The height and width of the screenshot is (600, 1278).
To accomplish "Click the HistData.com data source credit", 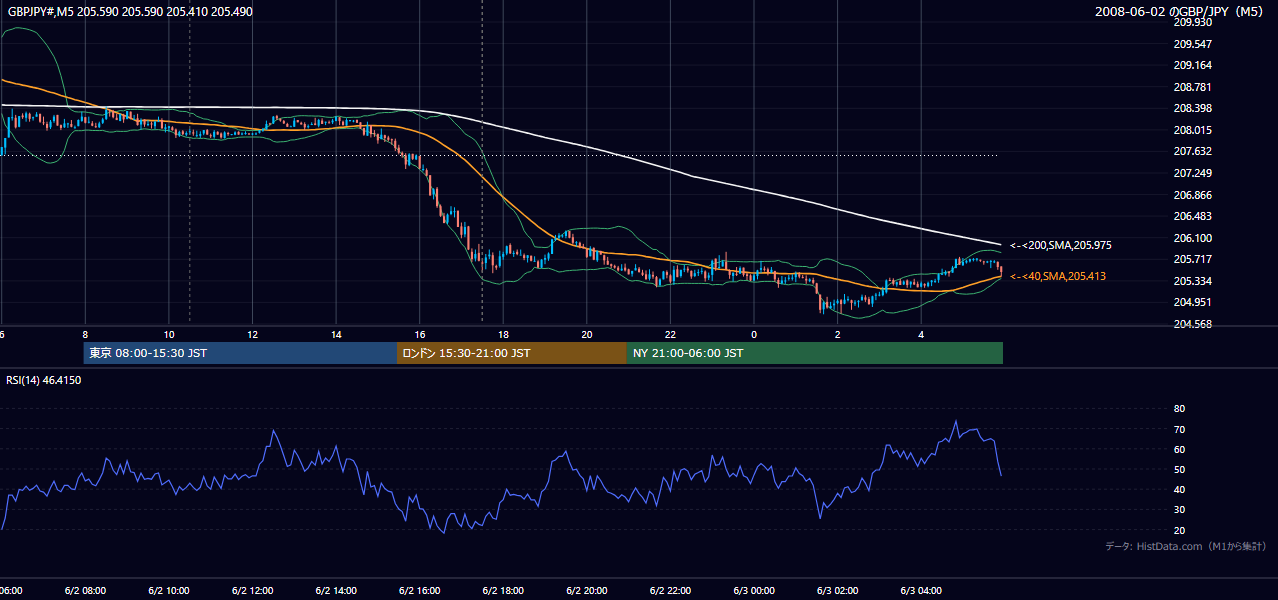I will tap(1186, 546).
